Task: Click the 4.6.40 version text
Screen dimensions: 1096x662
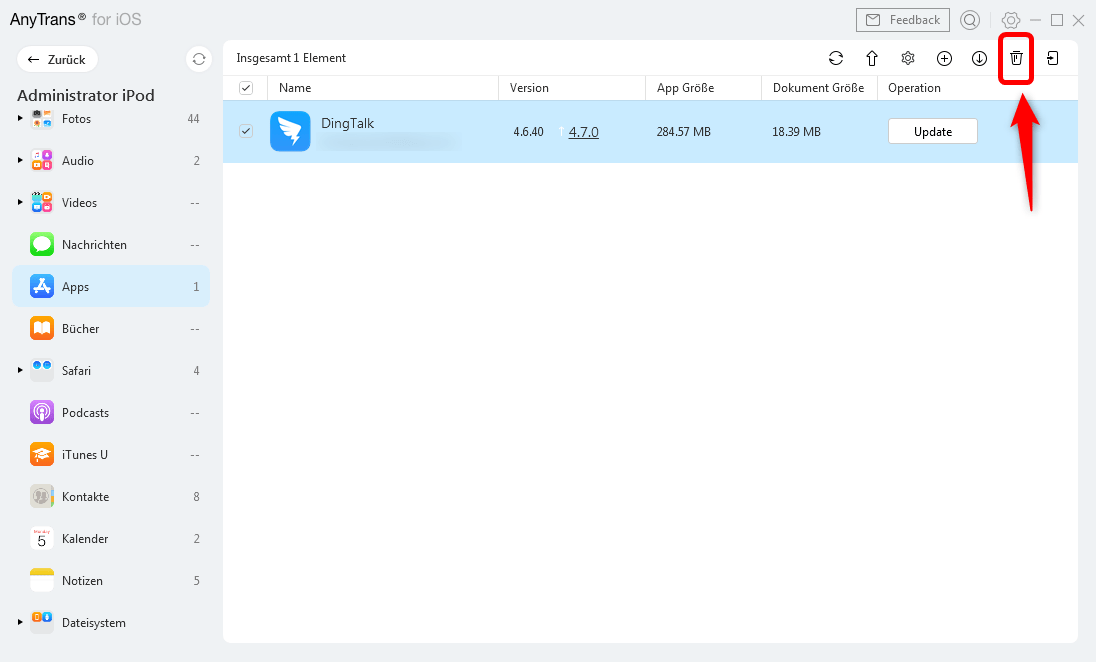Action: click(528, 131)
